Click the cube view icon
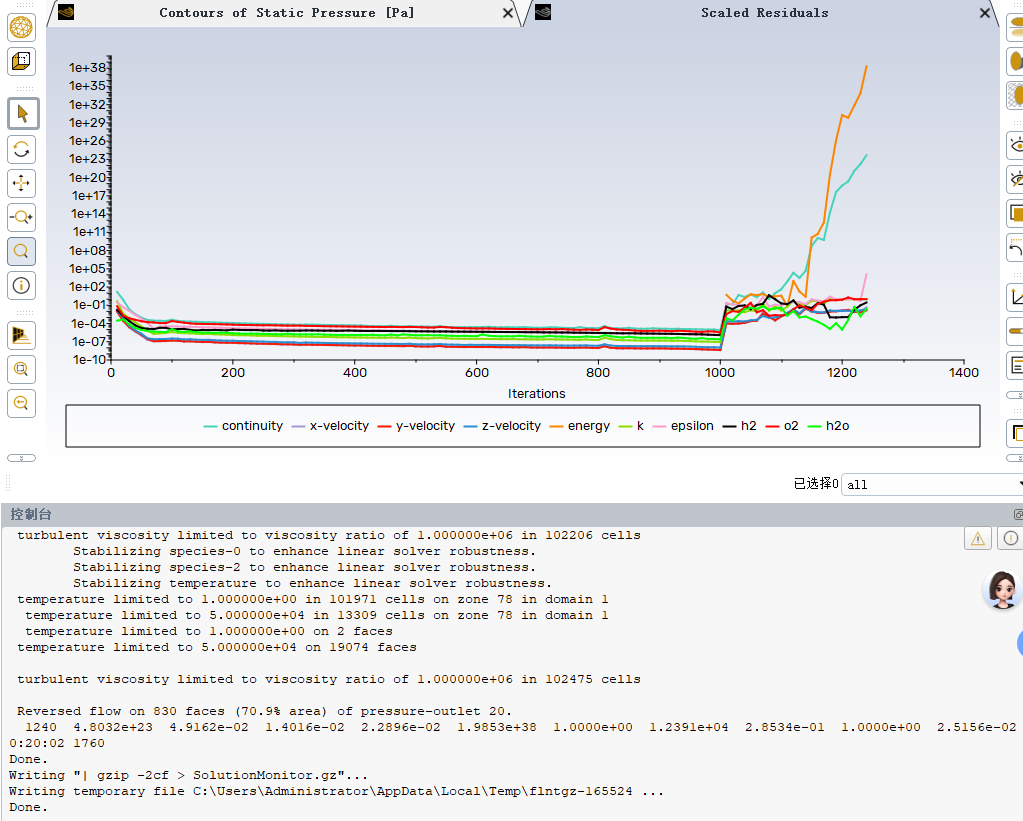This screenshot has height=821, width=1023. (x=21, y=62)
